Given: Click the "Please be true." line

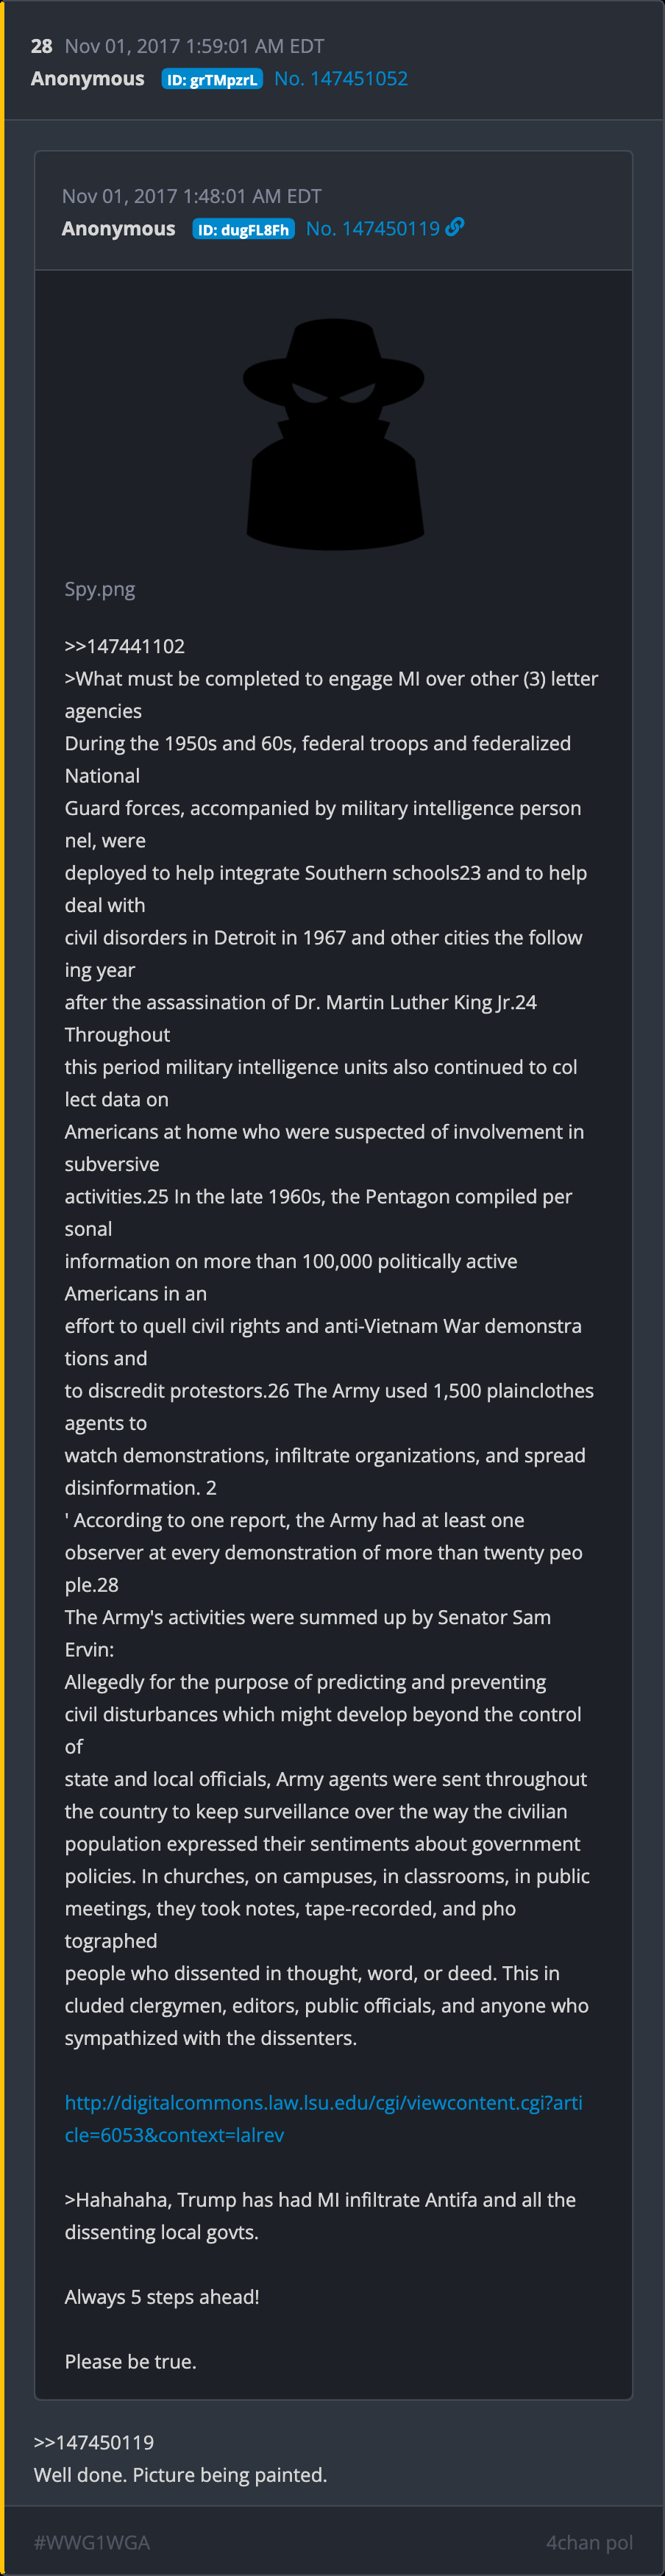Looking at the screenshot, I should coord(131,2361).
